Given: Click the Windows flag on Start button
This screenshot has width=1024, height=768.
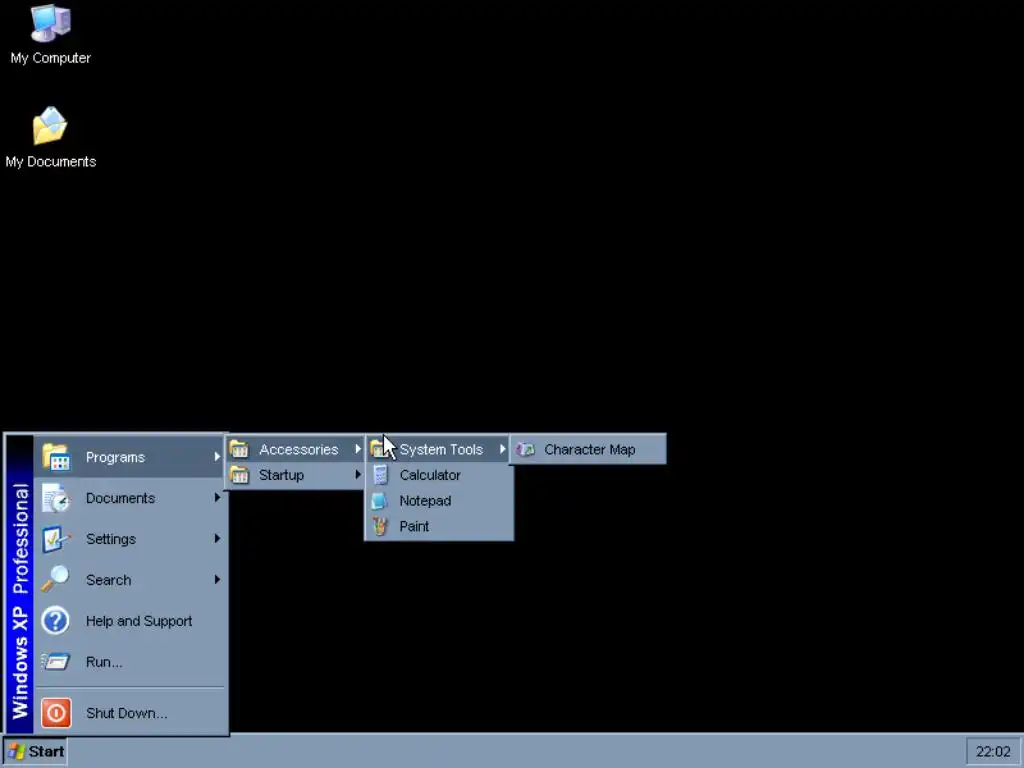Looking at the screenshot, I should [16, 752].
